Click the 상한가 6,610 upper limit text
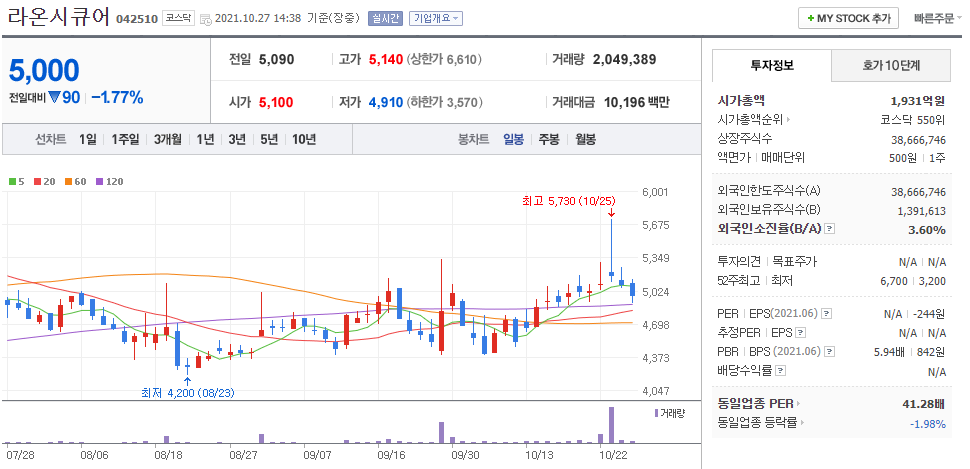 tap(444, 60)
